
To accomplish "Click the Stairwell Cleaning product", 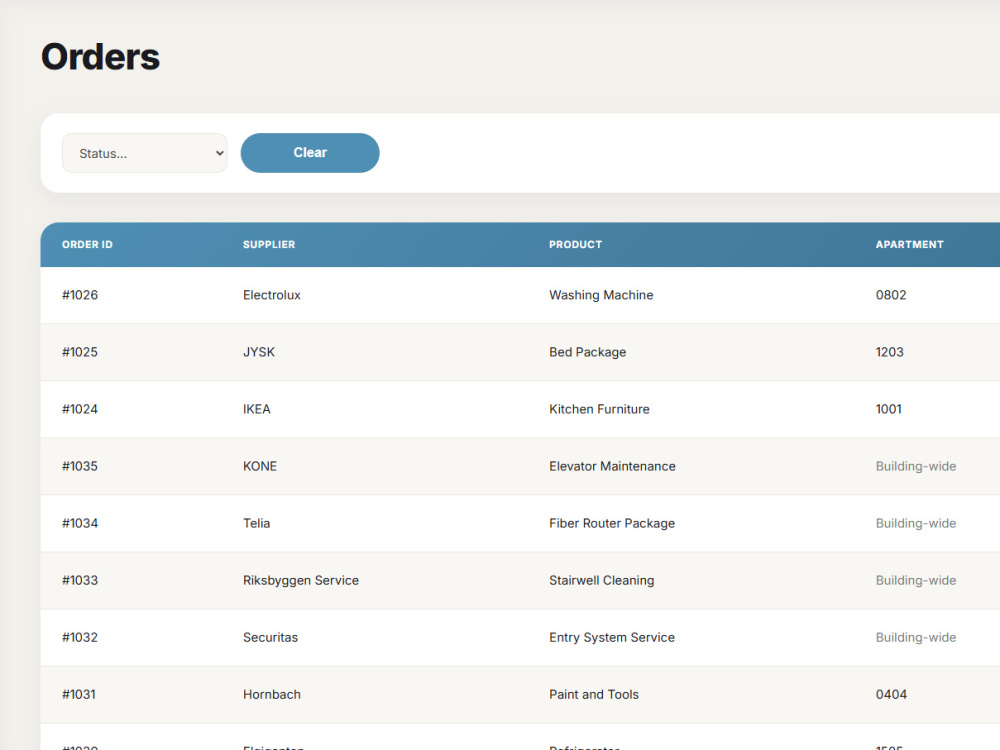I will coord(601,580).
